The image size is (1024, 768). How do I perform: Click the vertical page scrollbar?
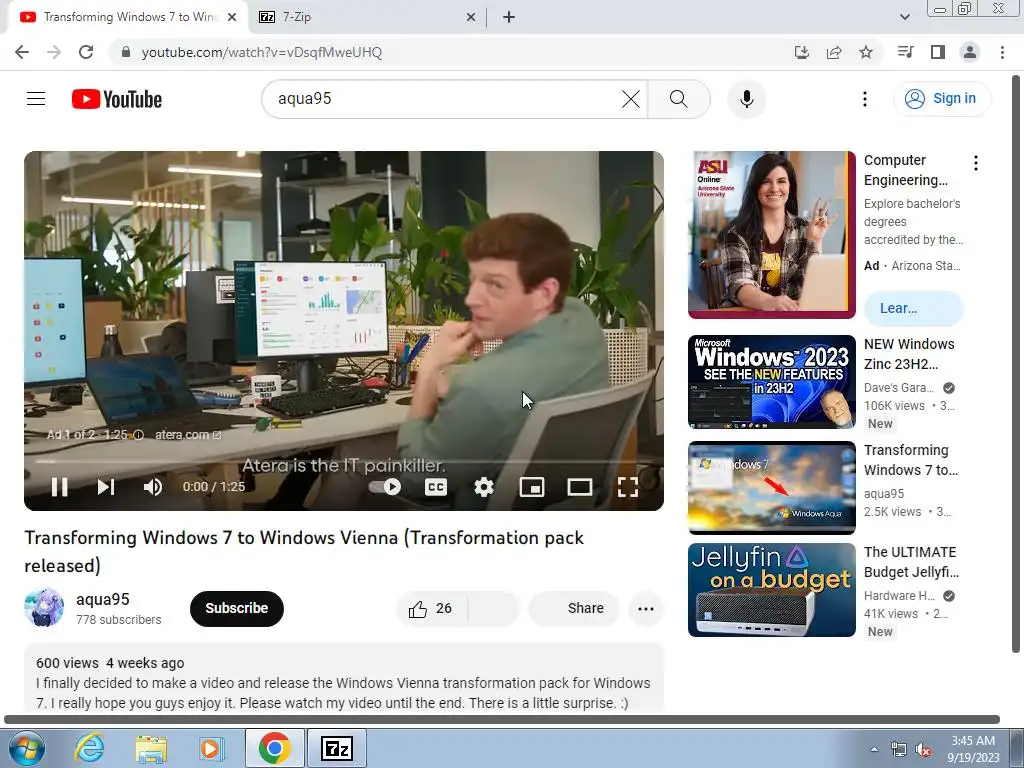click(x=1016, y=362)
